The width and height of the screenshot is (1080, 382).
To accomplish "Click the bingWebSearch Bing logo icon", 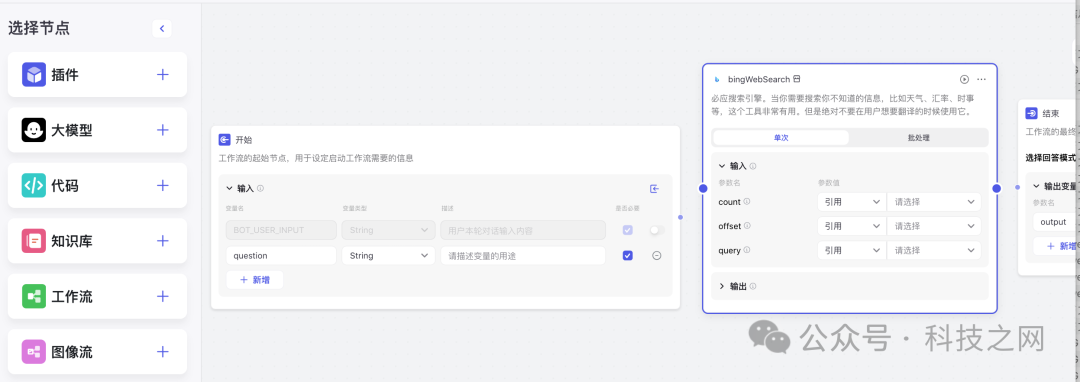I will [x=717, y=80].
